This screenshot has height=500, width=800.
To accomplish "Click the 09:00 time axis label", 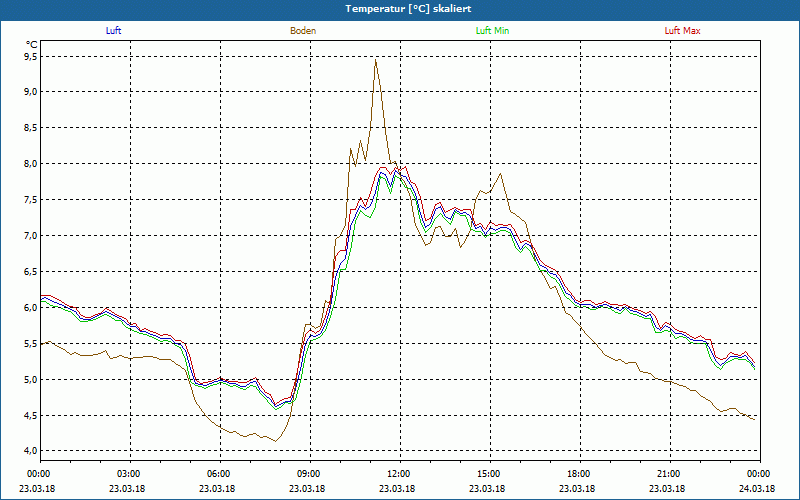I will (310, 474).
